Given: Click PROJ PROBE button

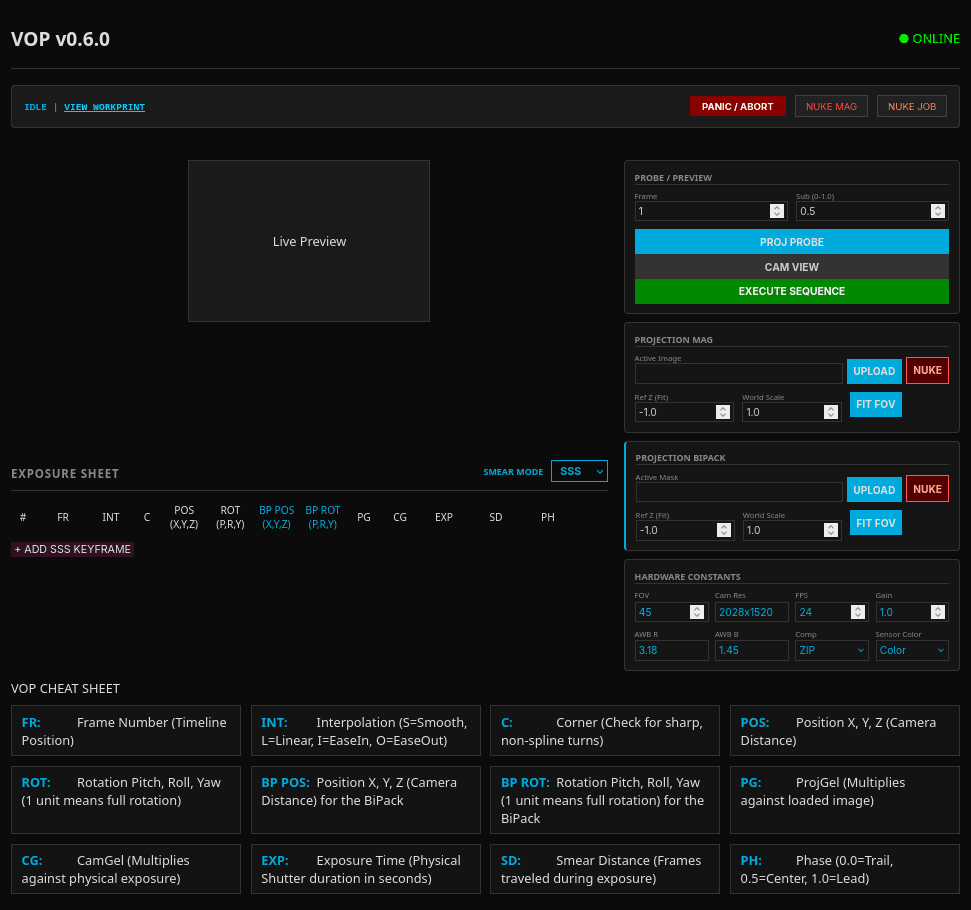Looking at the screenshot, I should [x=791, y=242].
